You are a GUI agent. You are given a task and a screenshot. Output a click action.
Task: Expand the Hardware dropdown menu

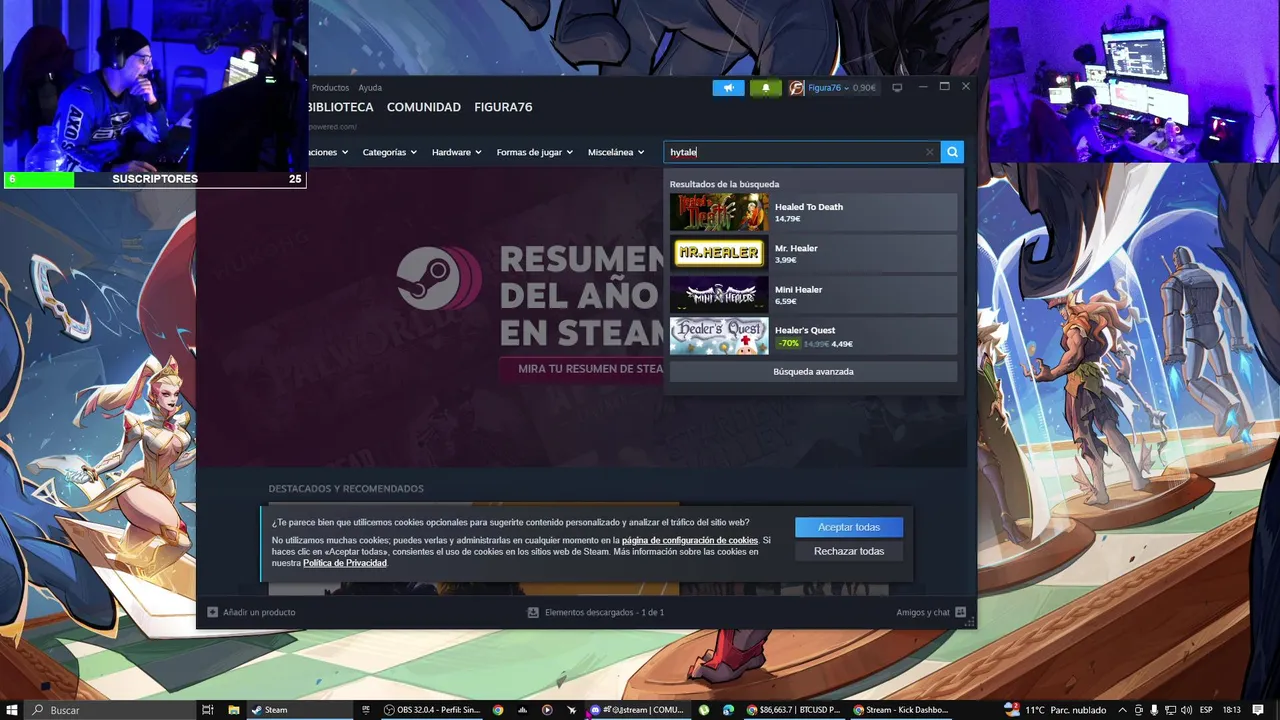(456, 152)
